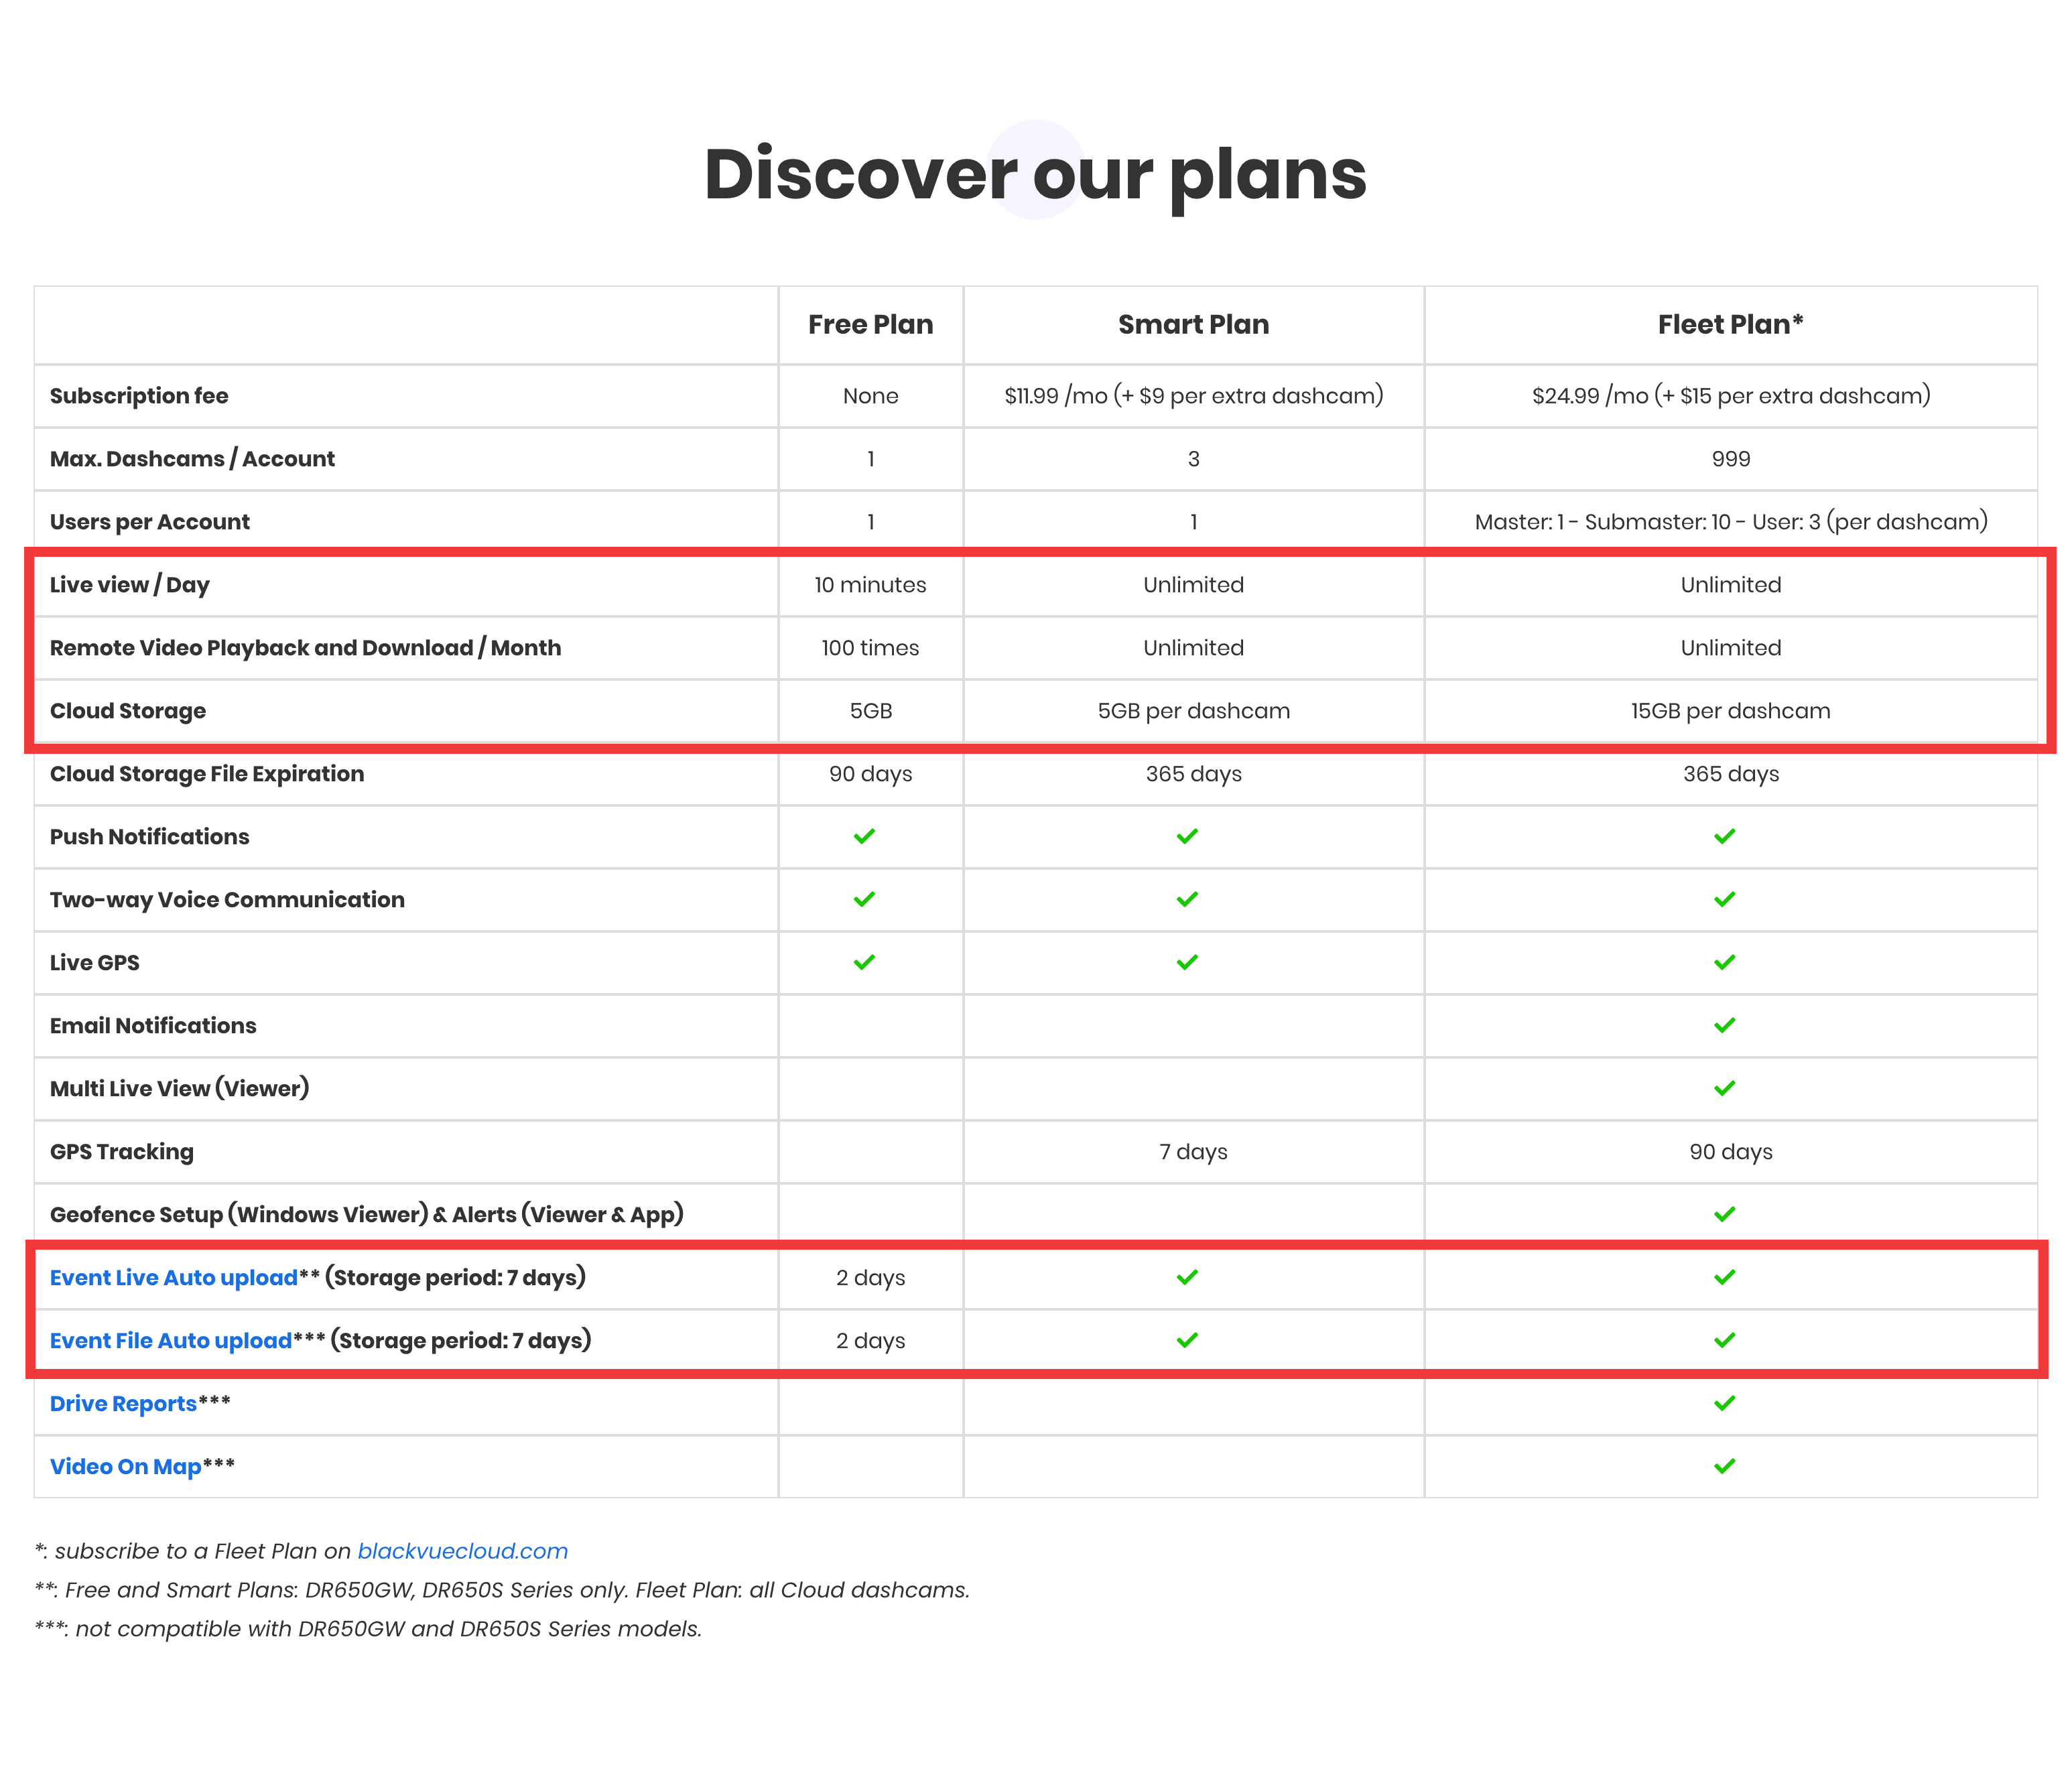Visit the blackvuecloud.com link in footnote
Screen dimensions: 2072x1767
pyautogui.click(x=463, y=1551)
